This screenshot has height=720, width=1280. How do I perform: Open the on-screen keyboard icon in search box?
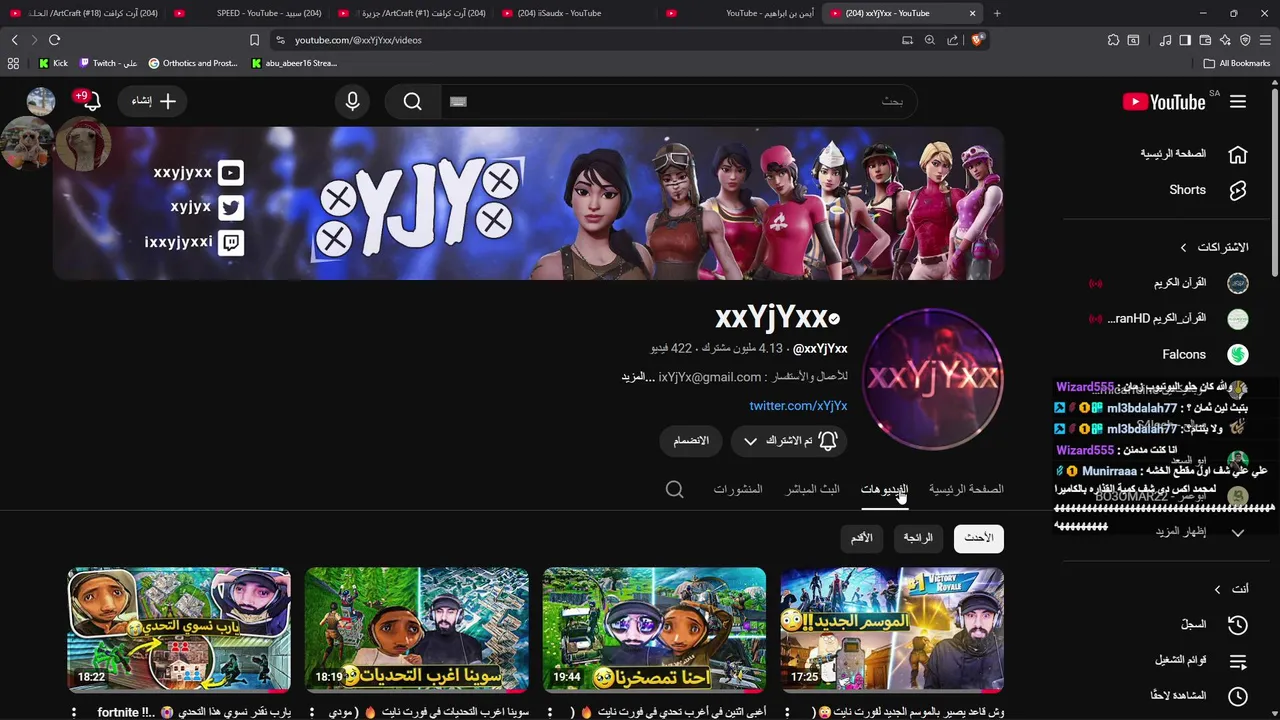(x=458, y=101)
